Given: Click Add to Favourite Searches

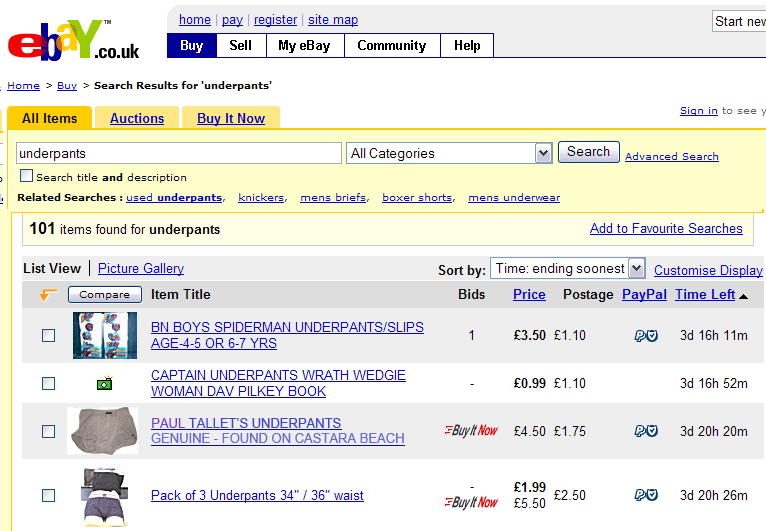Looking at the screenshot, I should 666,228.
